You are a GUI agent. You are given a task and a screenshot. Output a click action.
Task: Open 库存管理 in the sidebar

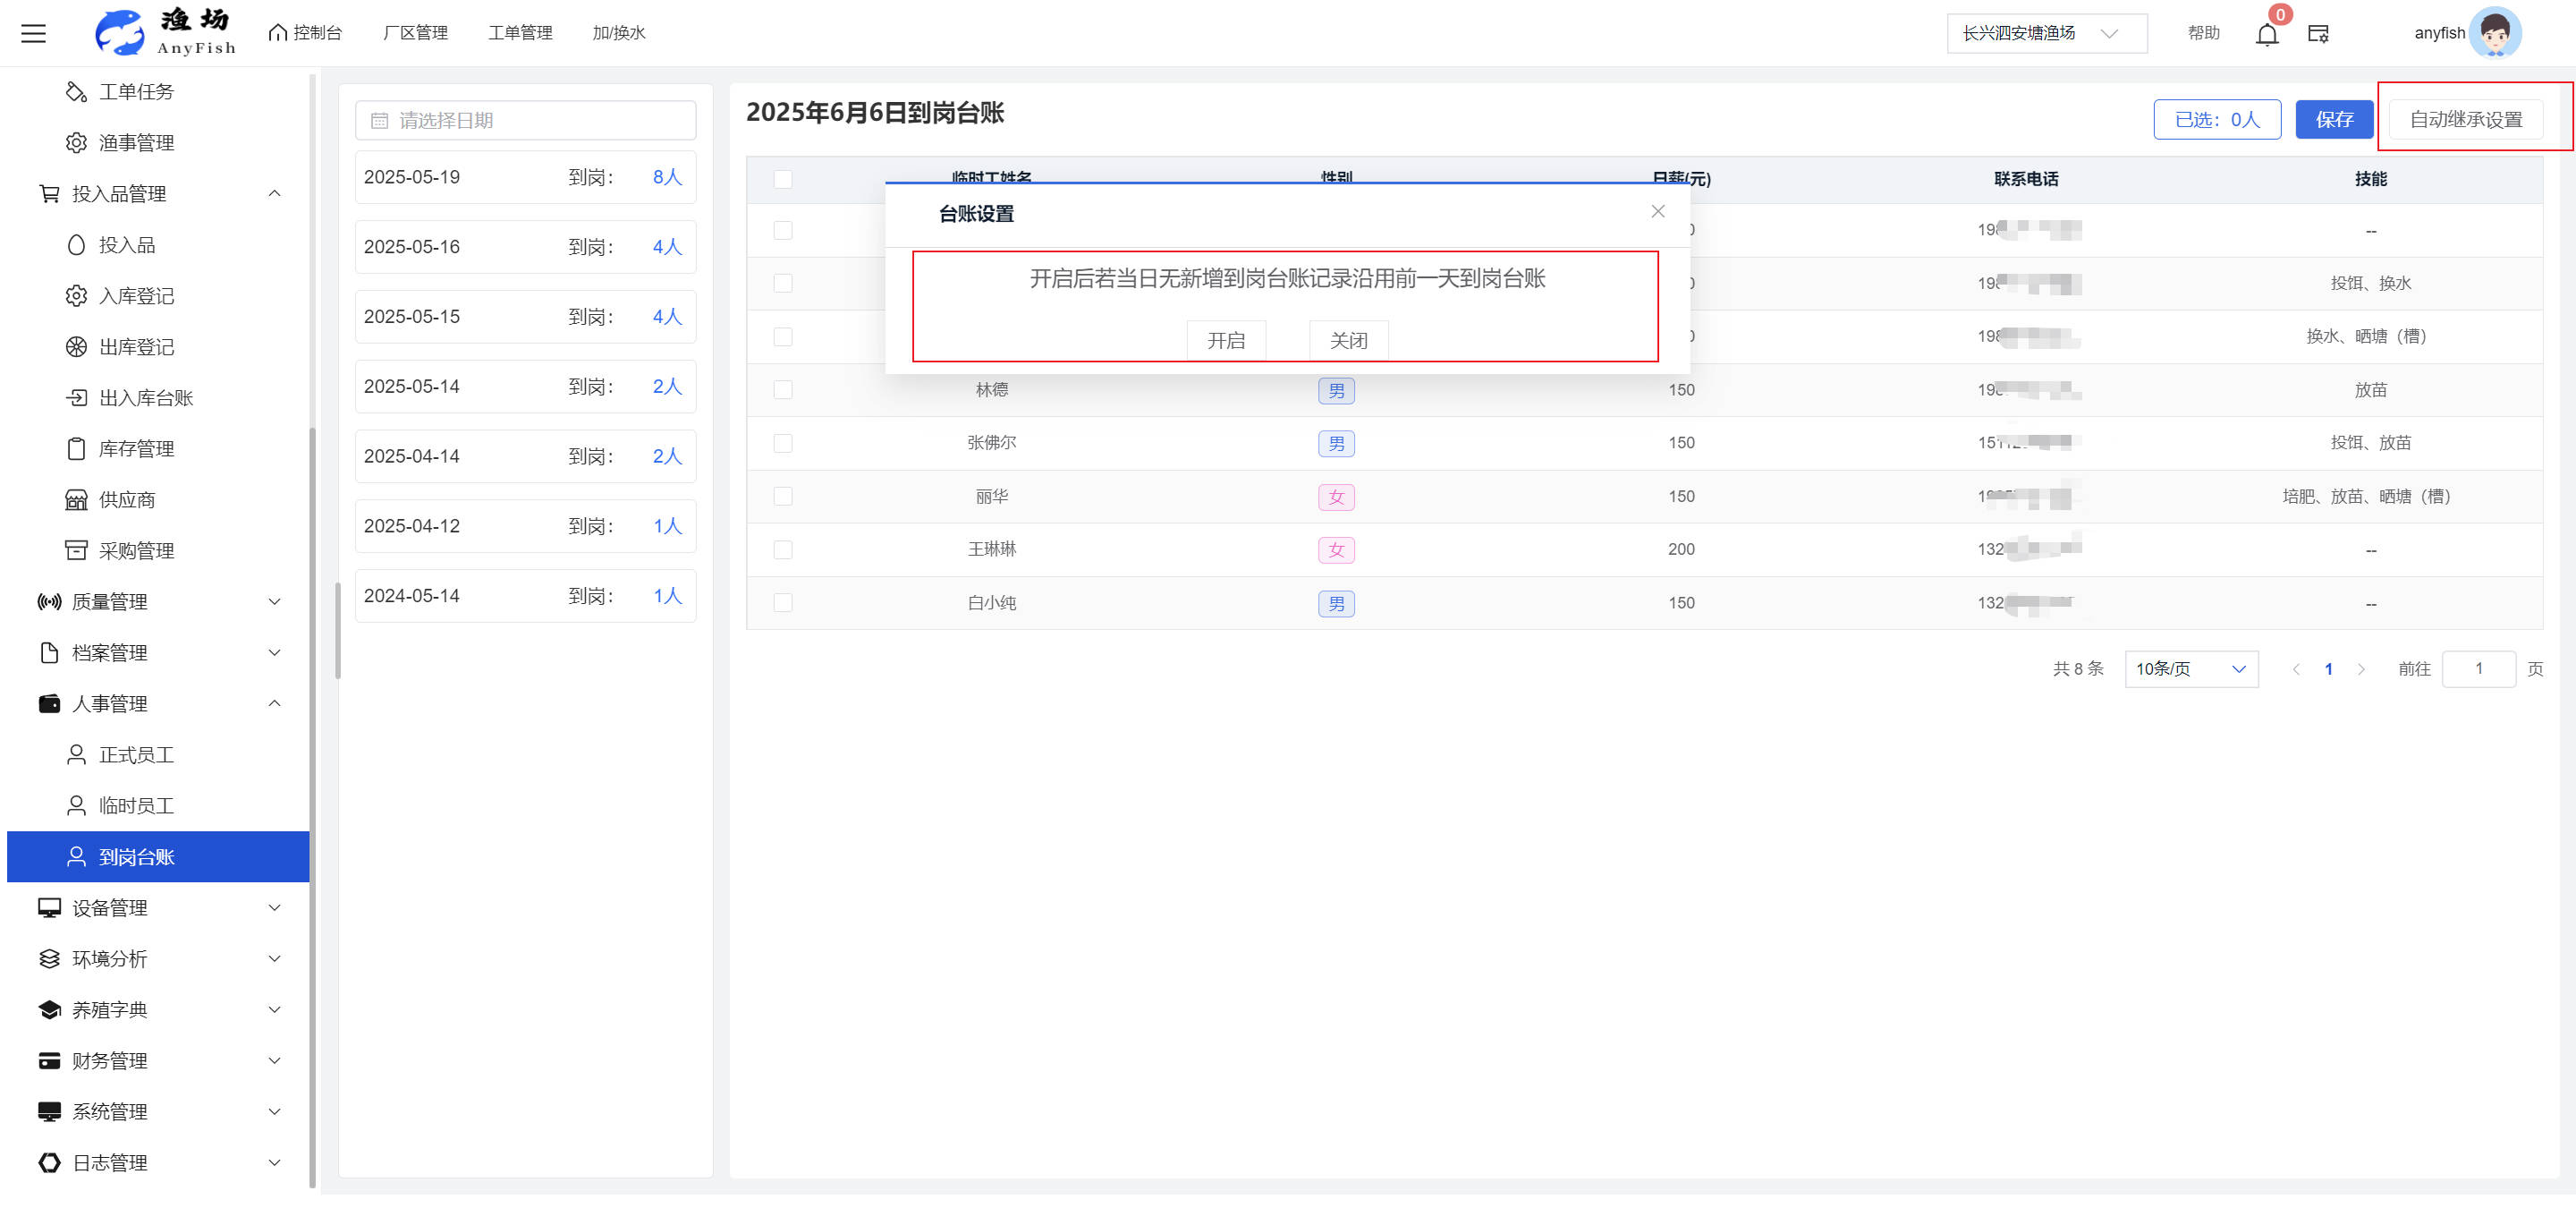click(x=136, y=449)
